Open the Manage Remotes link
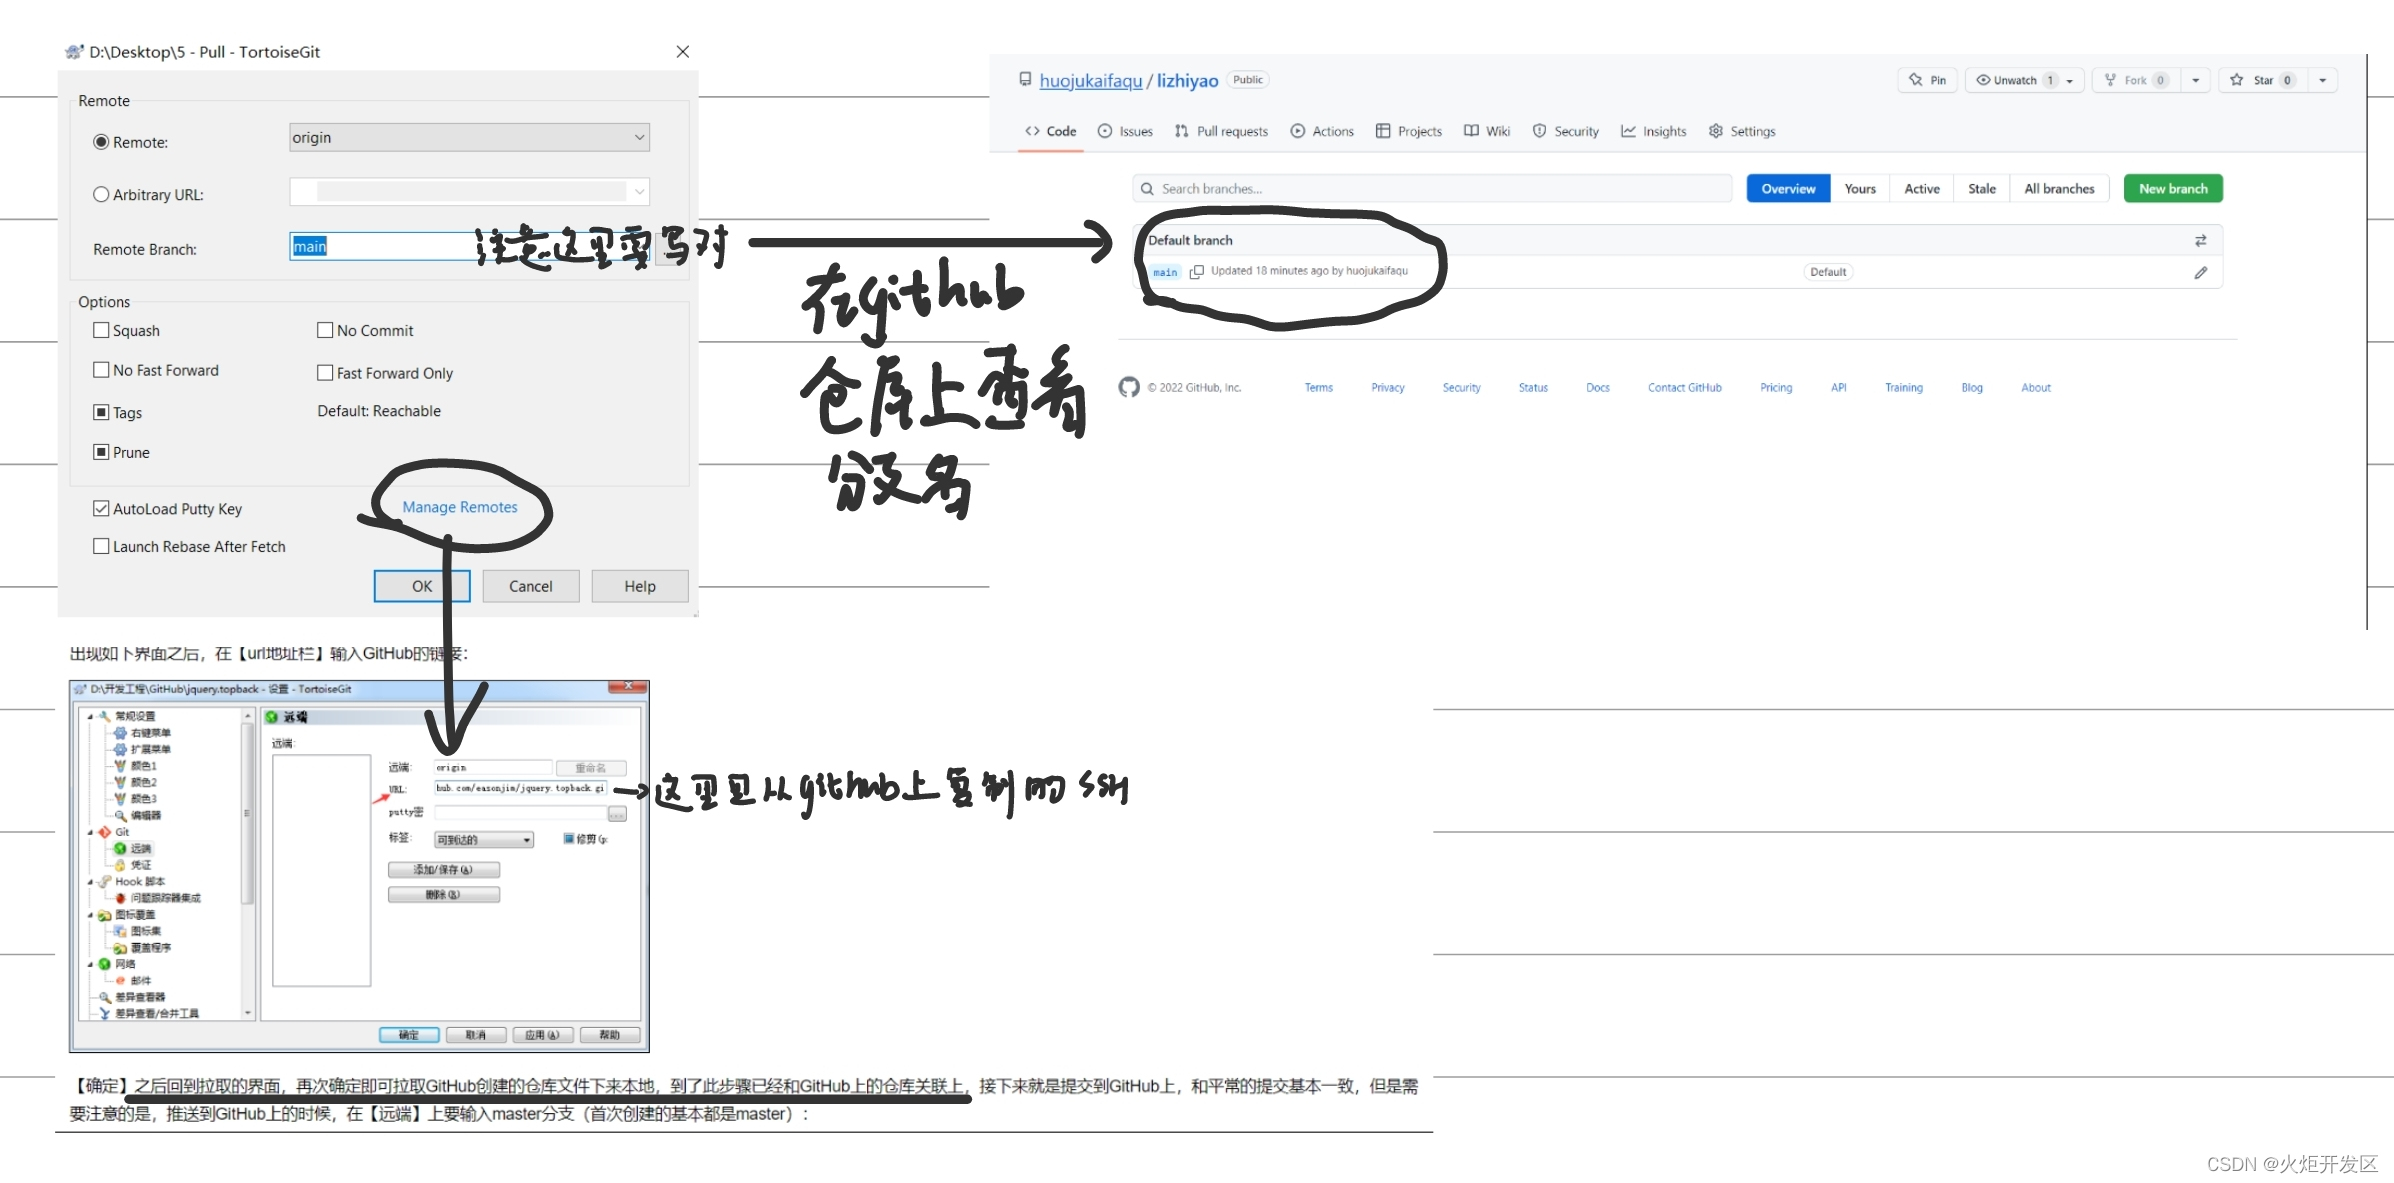Image resolution: width=2394 pixels, height=1183 pixels. coord(460,507)
